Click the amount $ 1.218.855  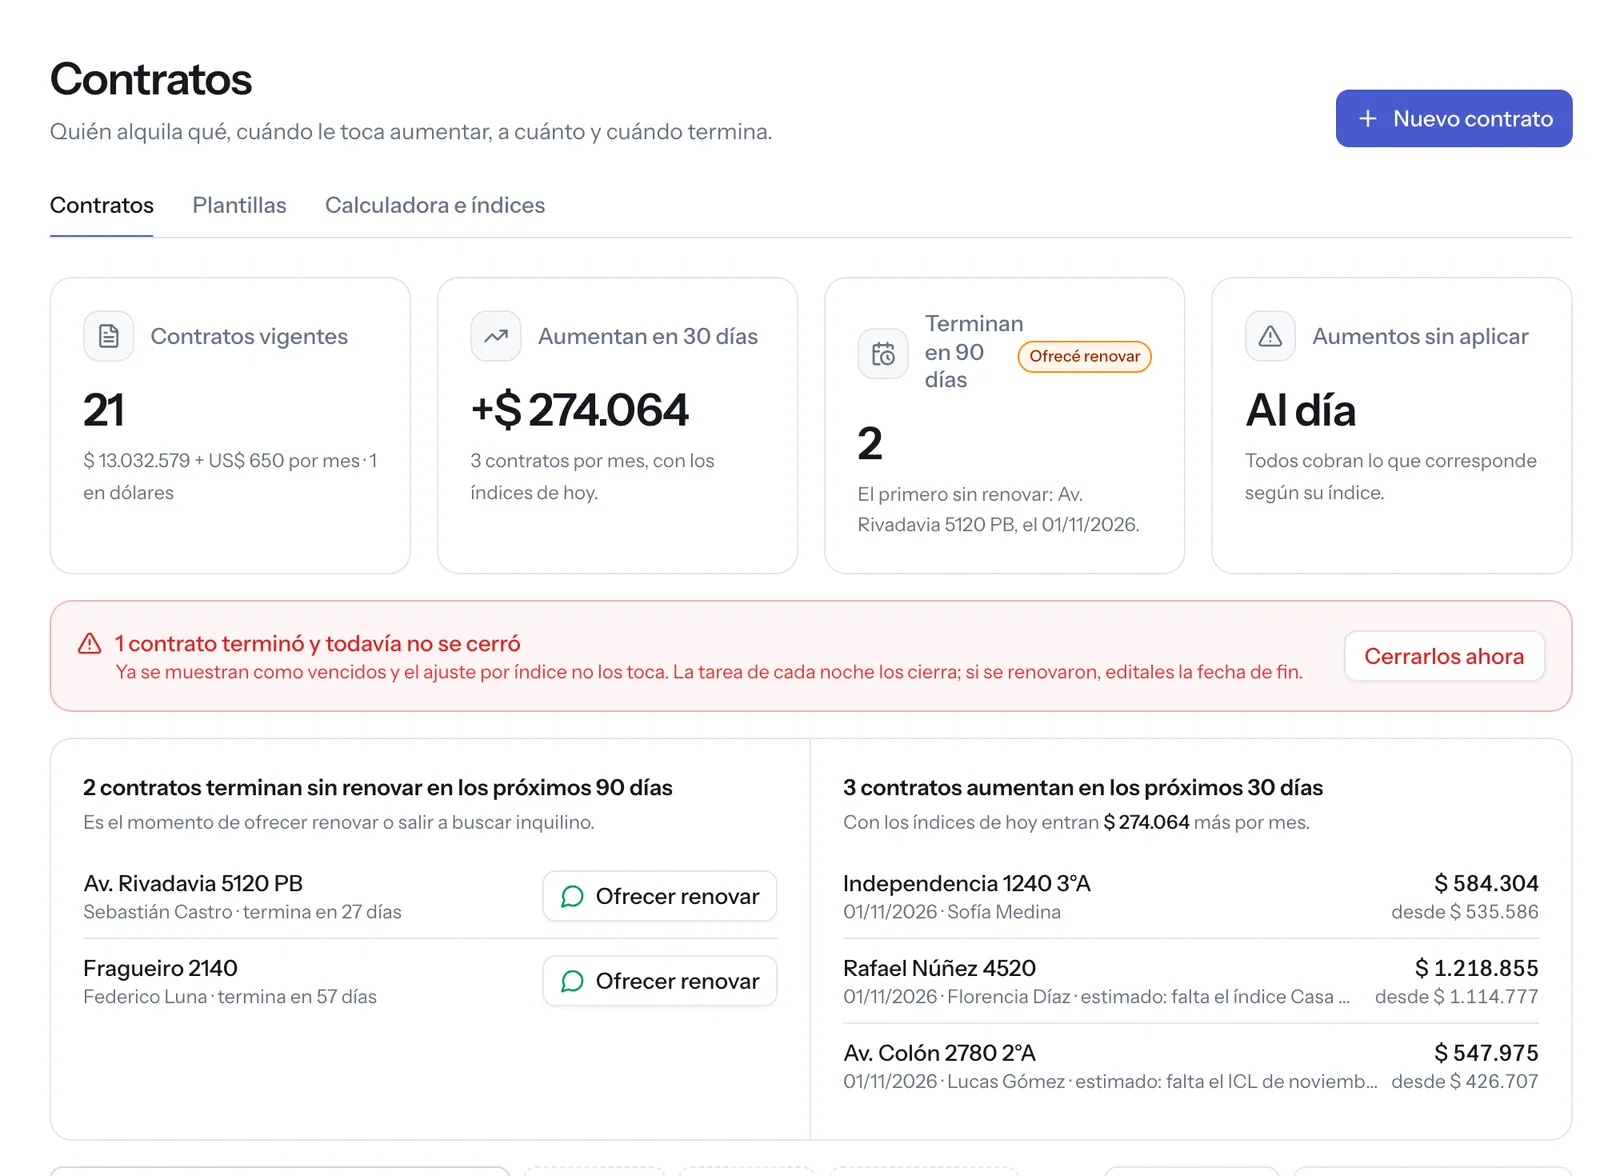tap(1476, 968)
